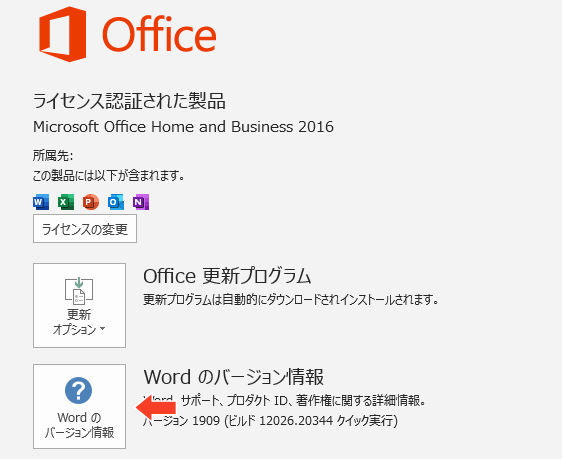Click the Office 更新プログラム heading
Viewport: 562px width, 459px height.
[x=227, y=276]
